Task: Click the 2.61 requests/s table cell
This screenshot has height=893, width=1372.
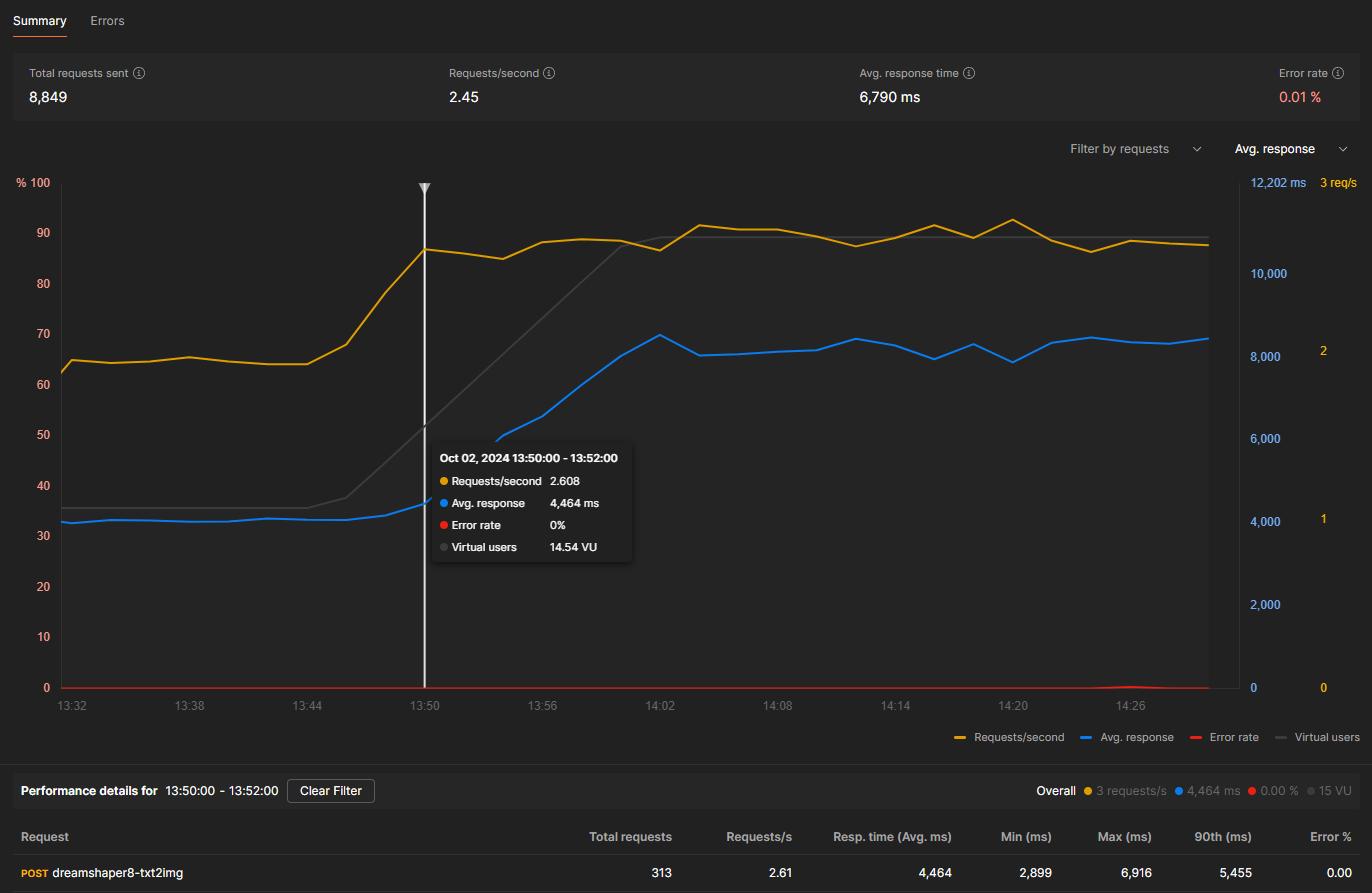Action: point(780,873)
